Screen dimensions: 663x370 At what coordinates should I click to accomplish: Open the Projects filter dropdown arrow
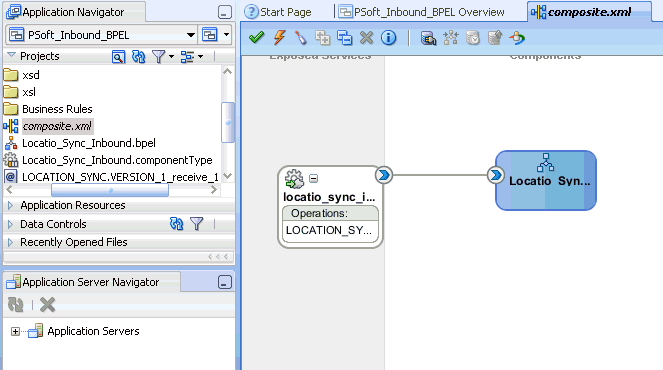171,56
